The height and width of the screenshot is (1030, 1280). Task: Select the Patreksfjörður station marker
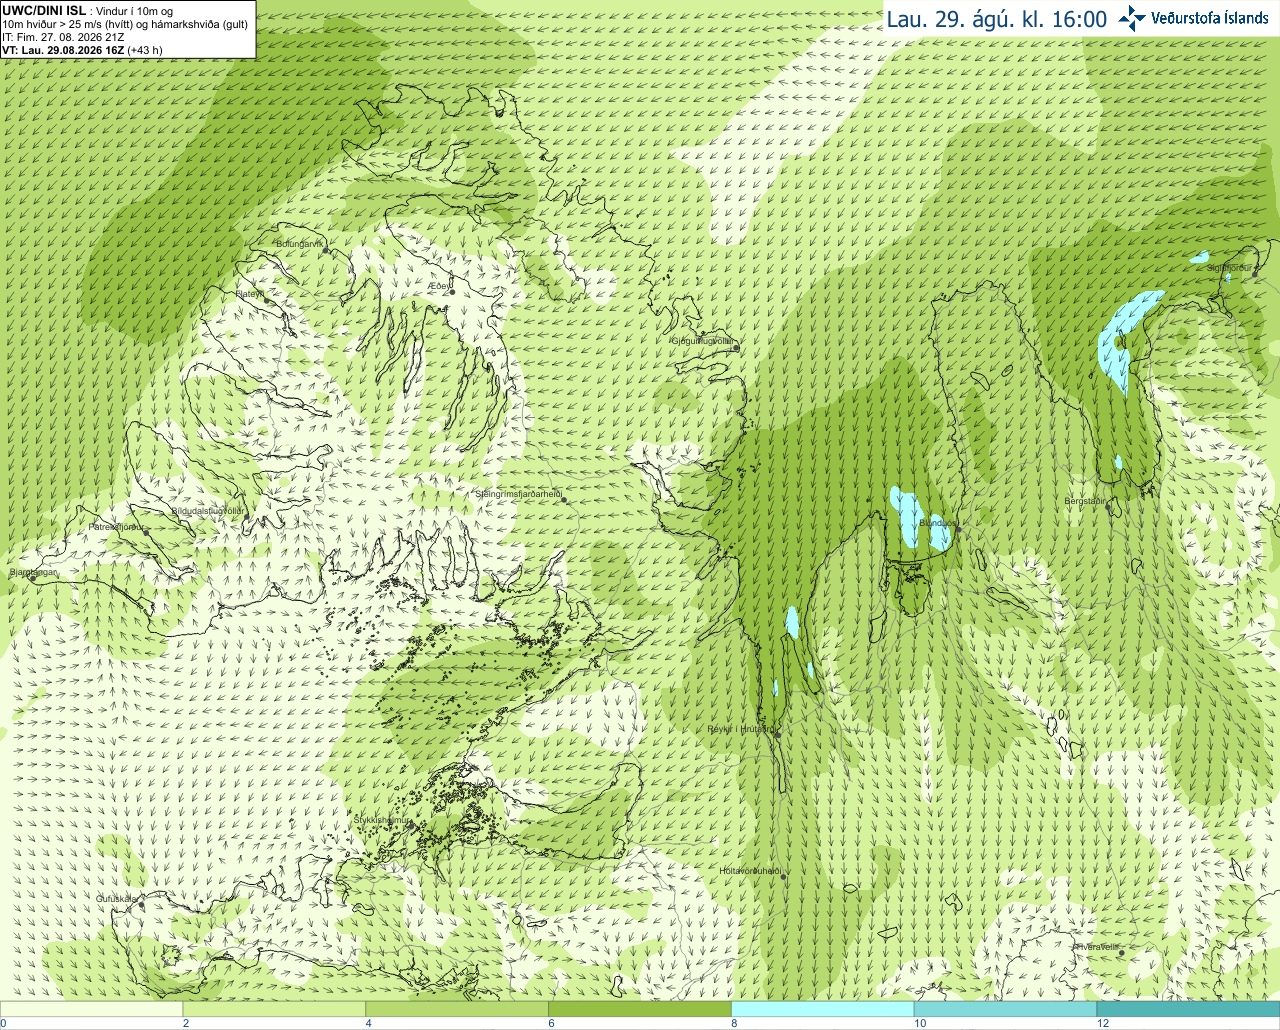click(146, 532)
